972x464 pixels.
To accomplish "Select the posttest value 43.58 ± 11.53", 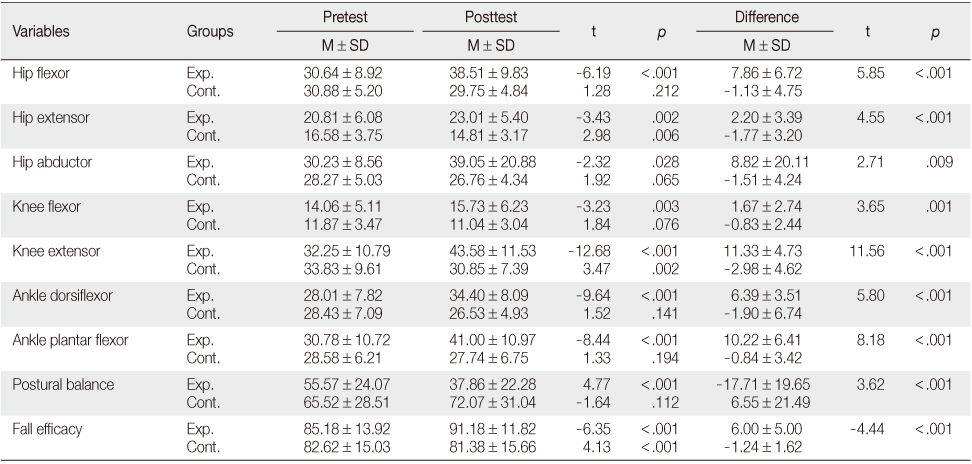I will pos(492,251).
